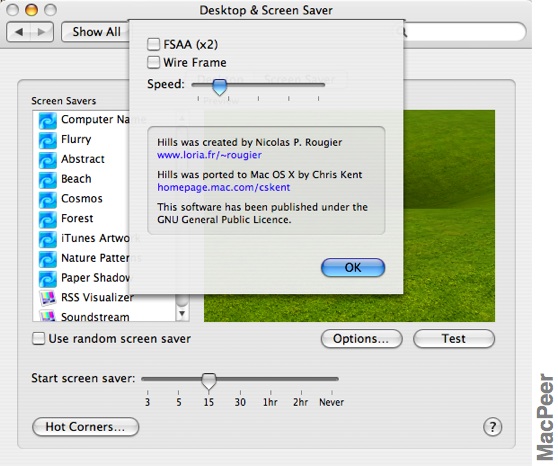Open the homepage.mac.com/cskent link
The image size is (558, 466).
click(x=223, y=187)
